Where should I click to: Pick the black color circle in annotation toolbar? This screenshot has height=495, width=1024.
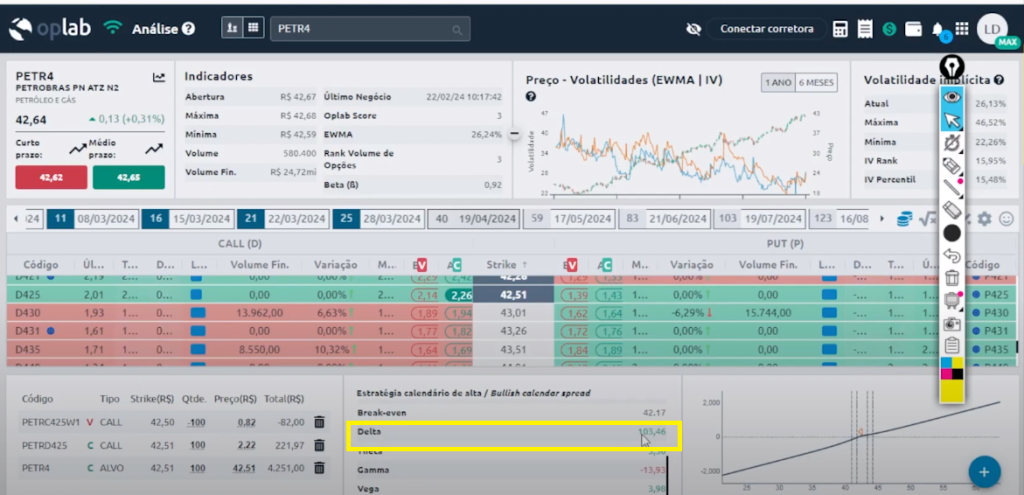point(952,233)
